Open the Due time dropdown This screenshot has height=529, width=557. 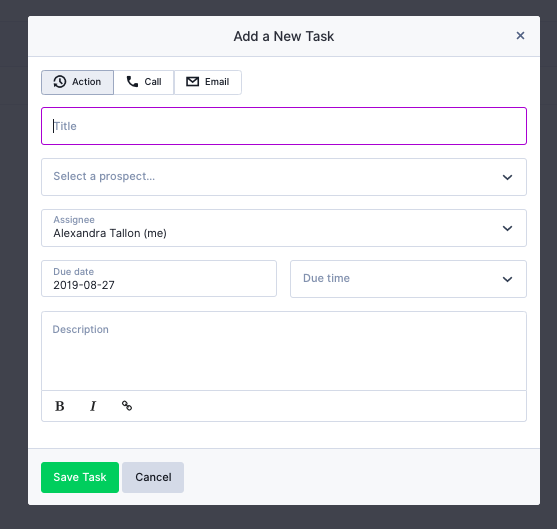click(408, 279)
